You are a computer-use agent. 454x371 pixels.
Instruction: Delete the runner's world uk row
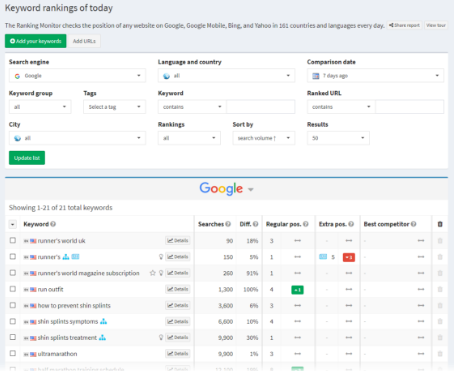coord(440,241)
